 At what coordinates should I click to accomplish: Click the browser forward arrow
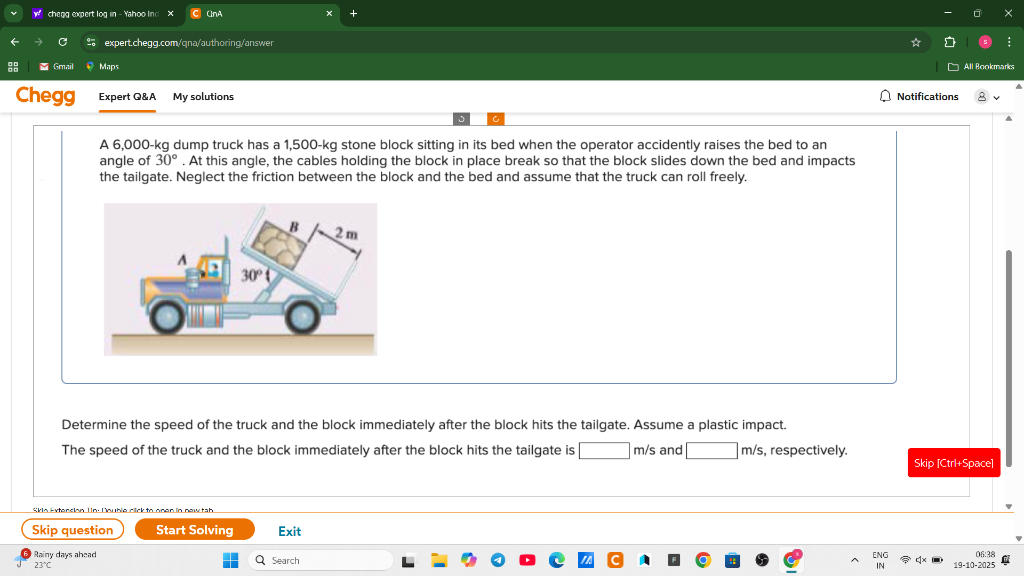39,42
